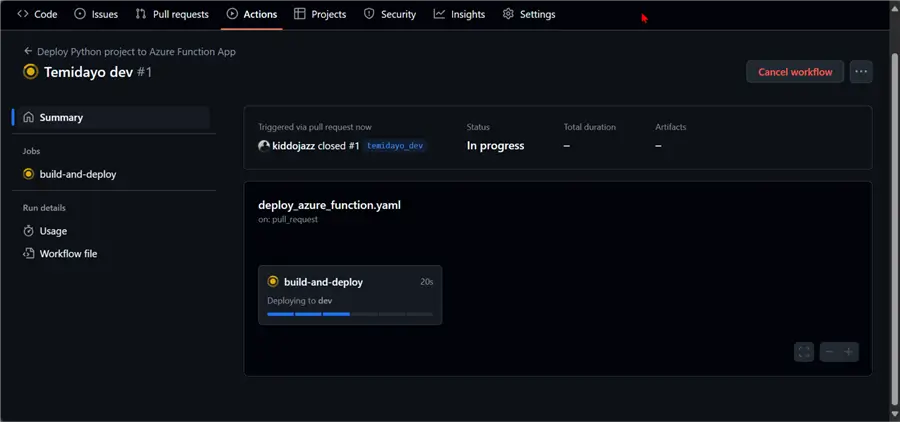900x422 pixels.
Task: Open the Code tab
Action: click(37, 14)
